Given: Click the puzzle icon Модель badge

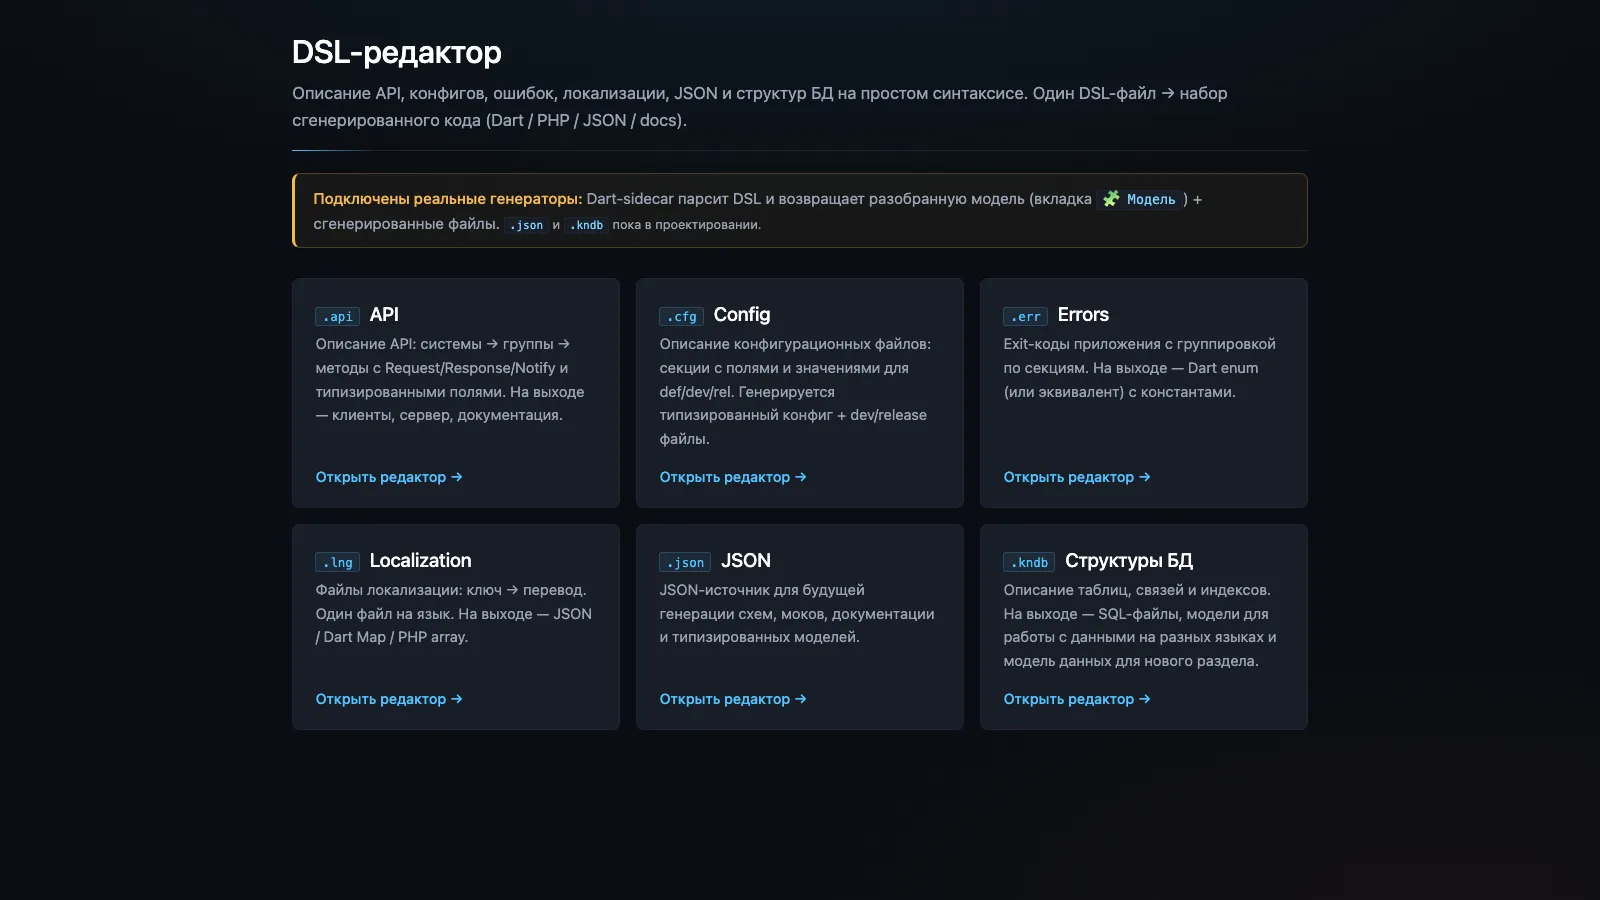Looking at the screenshot, I should (x=1140, y=199).
